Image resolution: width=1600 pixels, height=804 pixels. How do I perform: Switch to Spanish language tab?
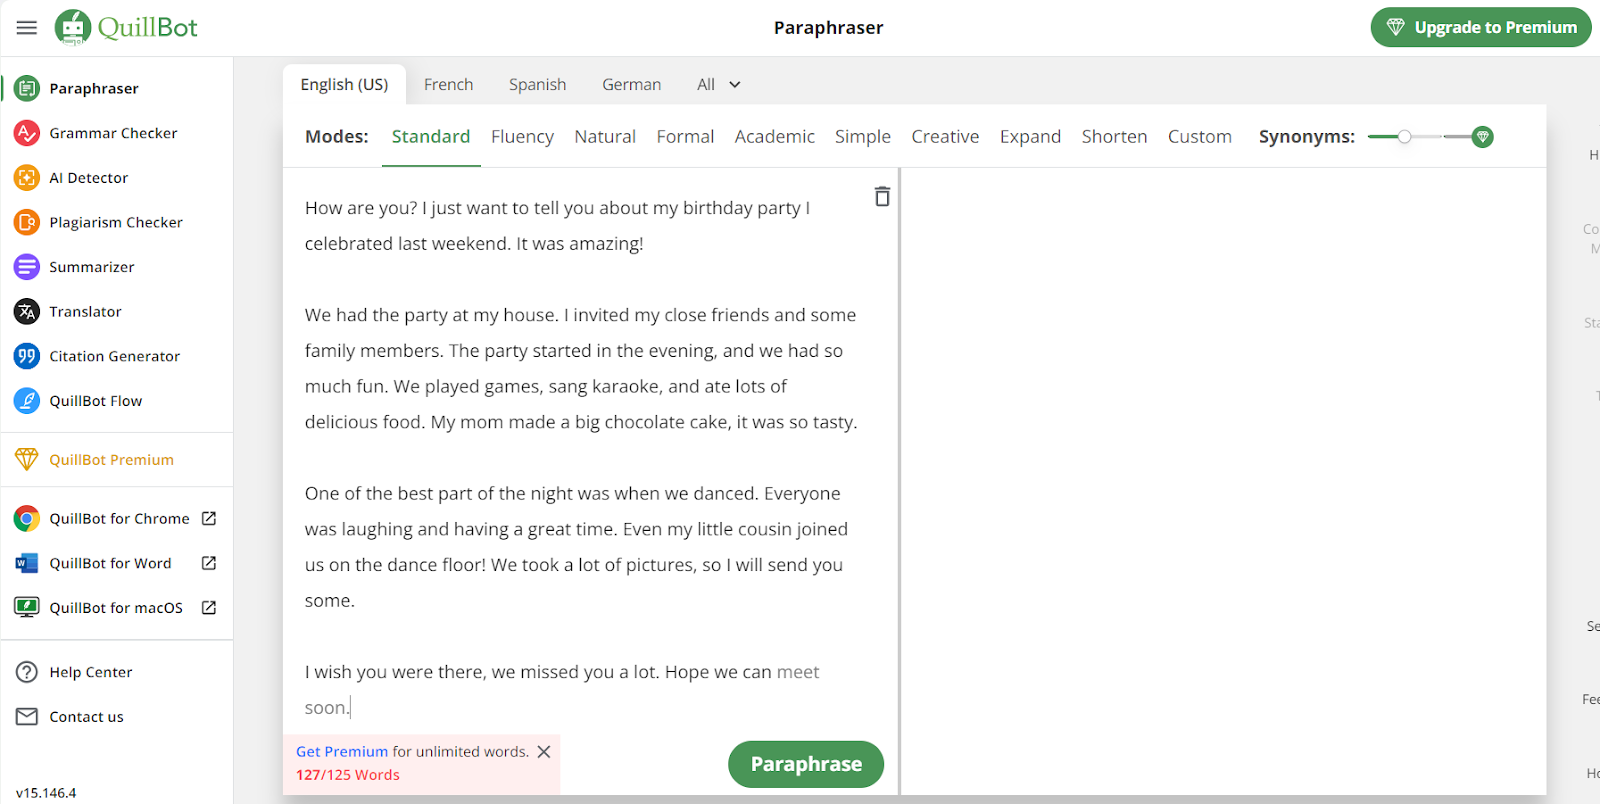(x=537, y=85)
